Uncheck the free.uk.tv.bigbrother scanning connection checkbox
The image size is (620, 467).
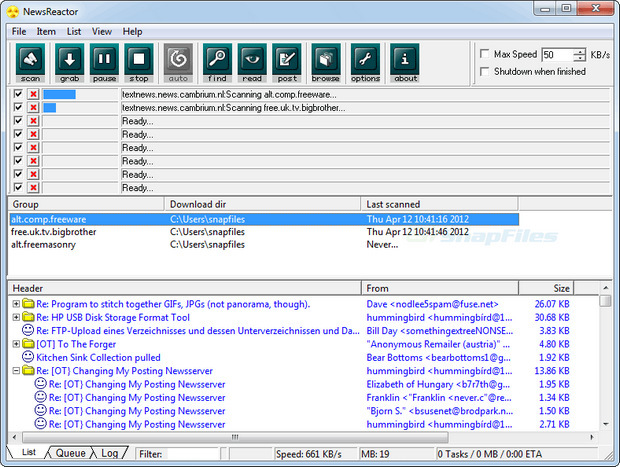(18, 107)
